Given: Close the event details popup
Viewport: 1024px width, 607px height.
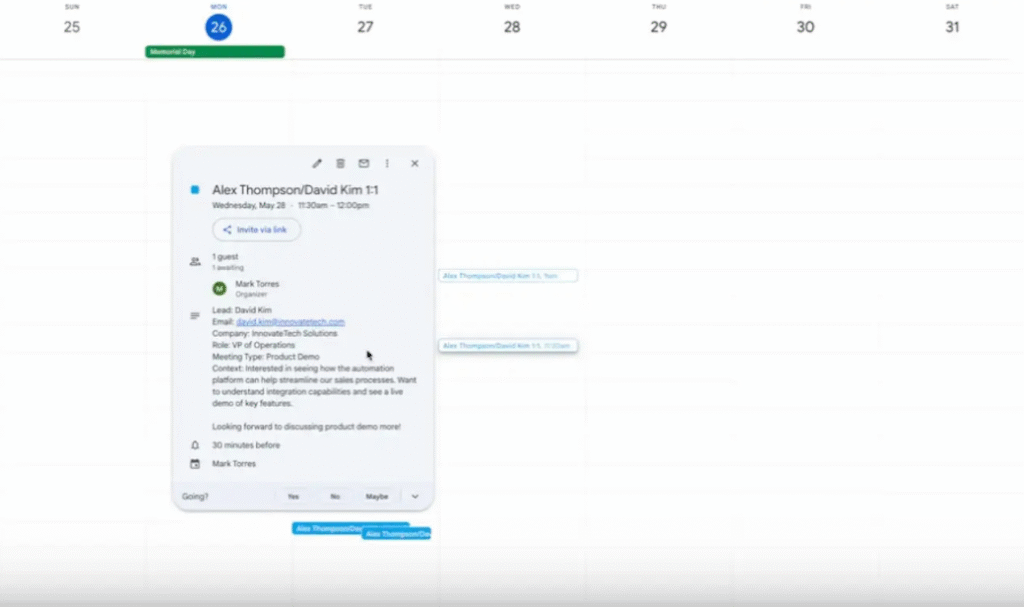Looking at the screenshot, I should (x=415, y=163).
